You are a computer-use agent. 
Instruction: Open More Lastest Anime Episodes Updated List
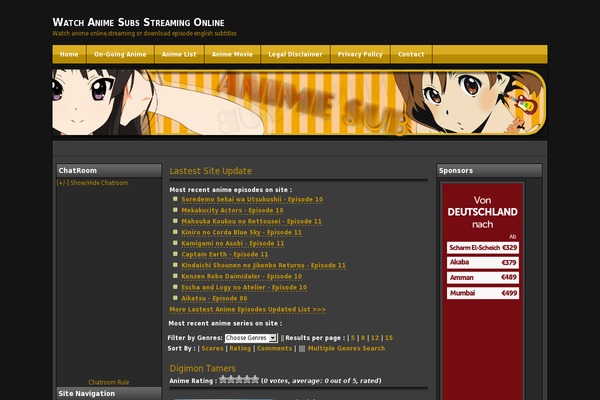(248, 309)
